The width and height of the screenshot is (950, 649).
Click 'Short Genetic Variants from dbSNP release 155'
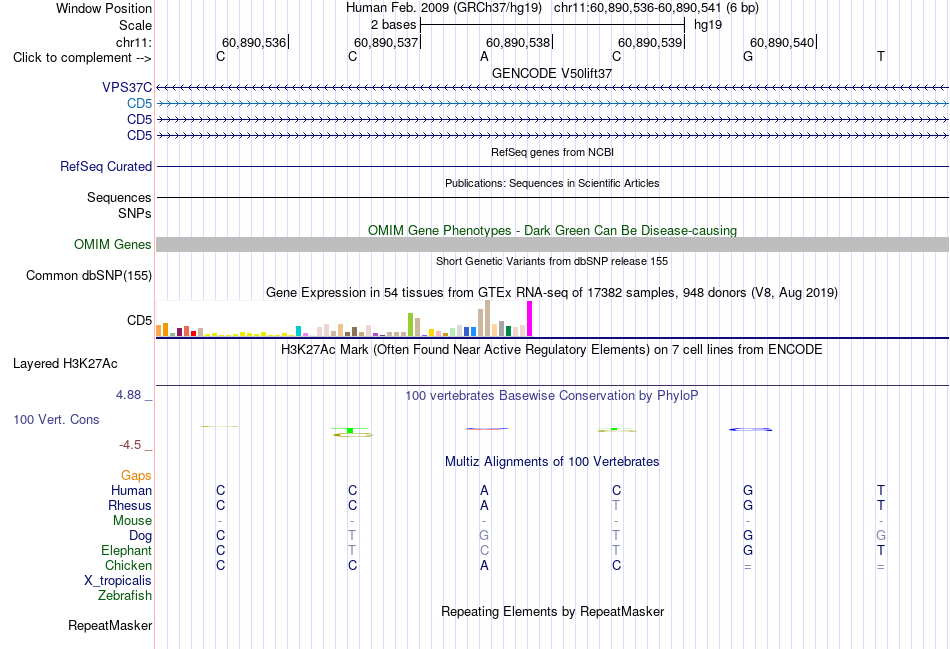tap(552, 261)
